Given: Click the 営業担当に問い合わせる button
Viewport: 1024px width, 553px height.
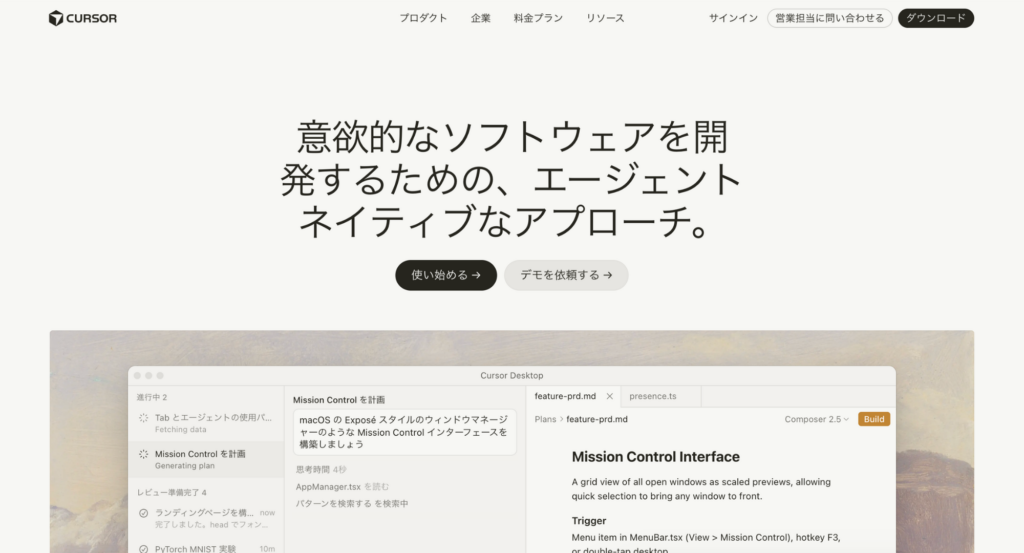Looking at the screenshot, I should (829, 18).
